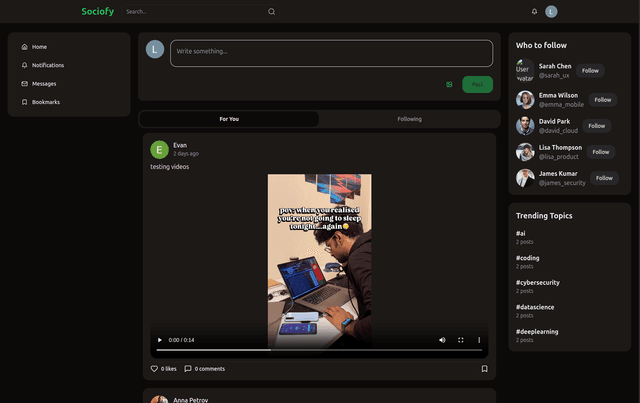Screen dimensions: 640x403
Task: Open the #cybersecurity trending topic
Action: pos(537,283)
